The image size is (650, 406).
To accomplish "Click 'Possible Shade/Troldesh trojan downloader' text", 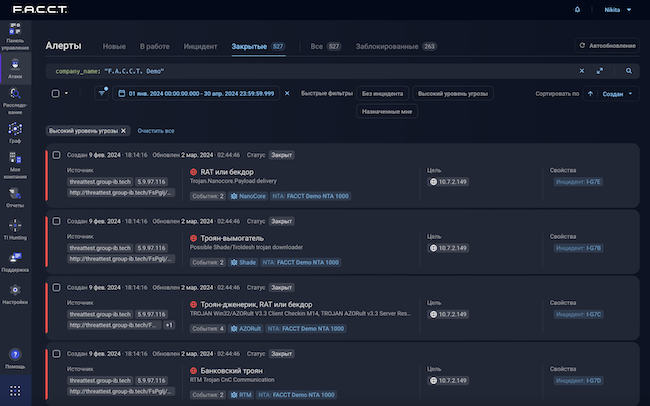I will tap(246, 248).
